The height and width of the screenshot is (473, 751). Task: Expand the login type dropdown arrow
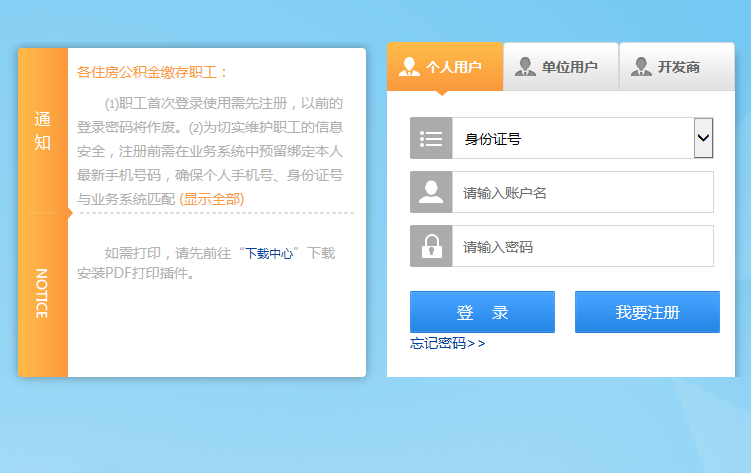click(703, 138)
